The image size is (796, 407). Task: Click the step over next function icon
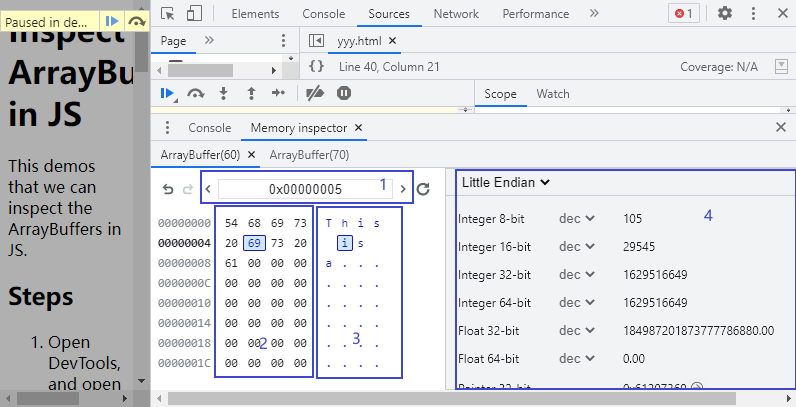click(x=196, y=93)
